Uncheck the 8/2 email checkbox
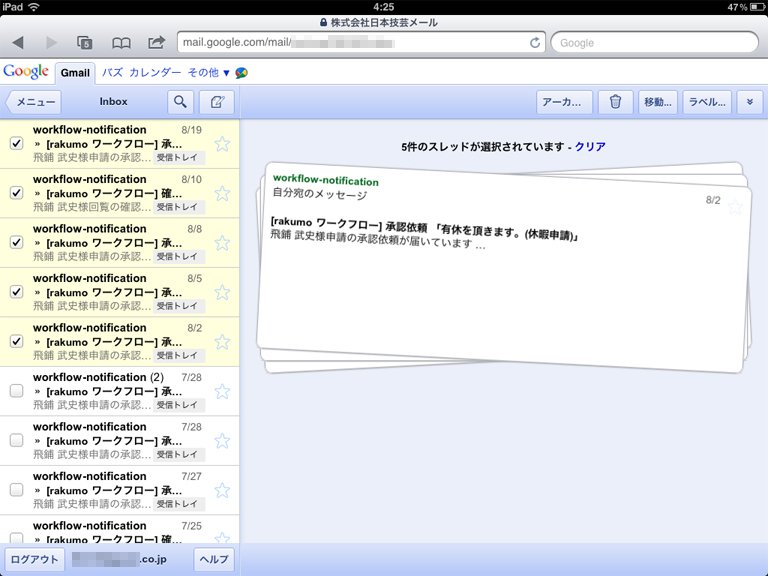Viewport: 768px width, 576px height. (17, 341)
